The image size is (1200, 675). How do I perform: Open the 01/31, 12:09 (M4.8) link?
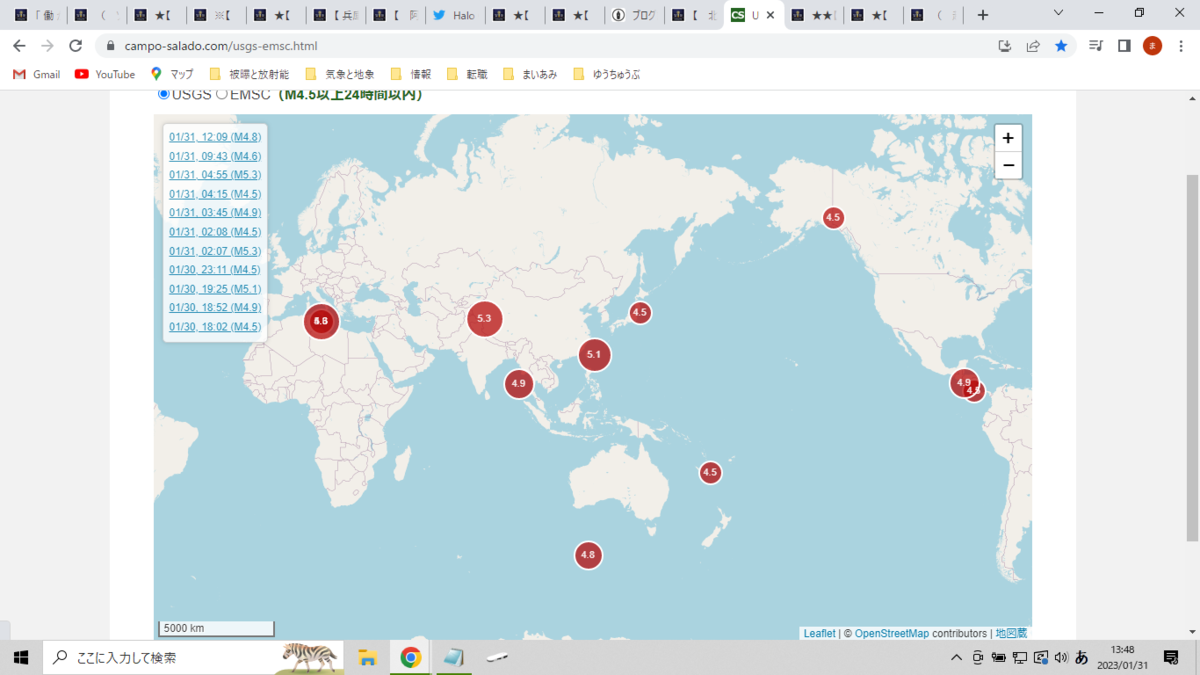(215, 137)
